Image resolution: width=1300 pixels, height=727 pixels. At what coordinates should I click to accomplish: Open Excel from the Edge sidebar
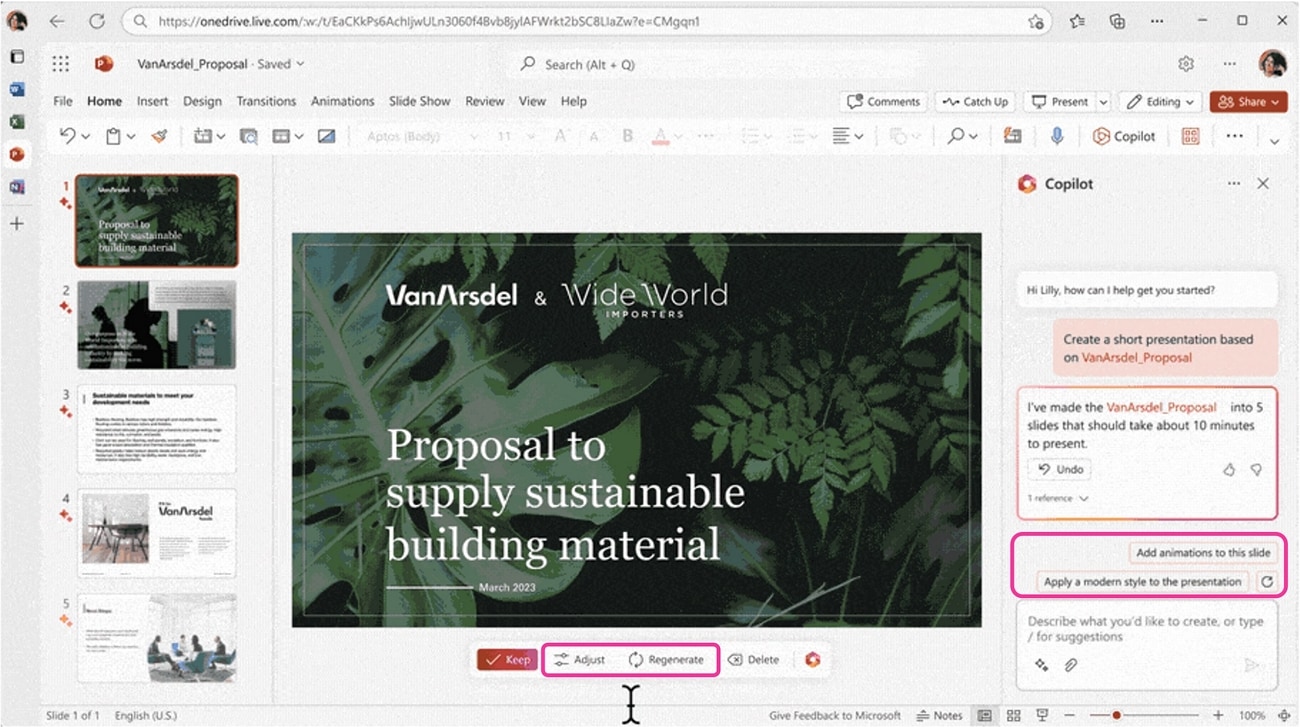point(16,122)
